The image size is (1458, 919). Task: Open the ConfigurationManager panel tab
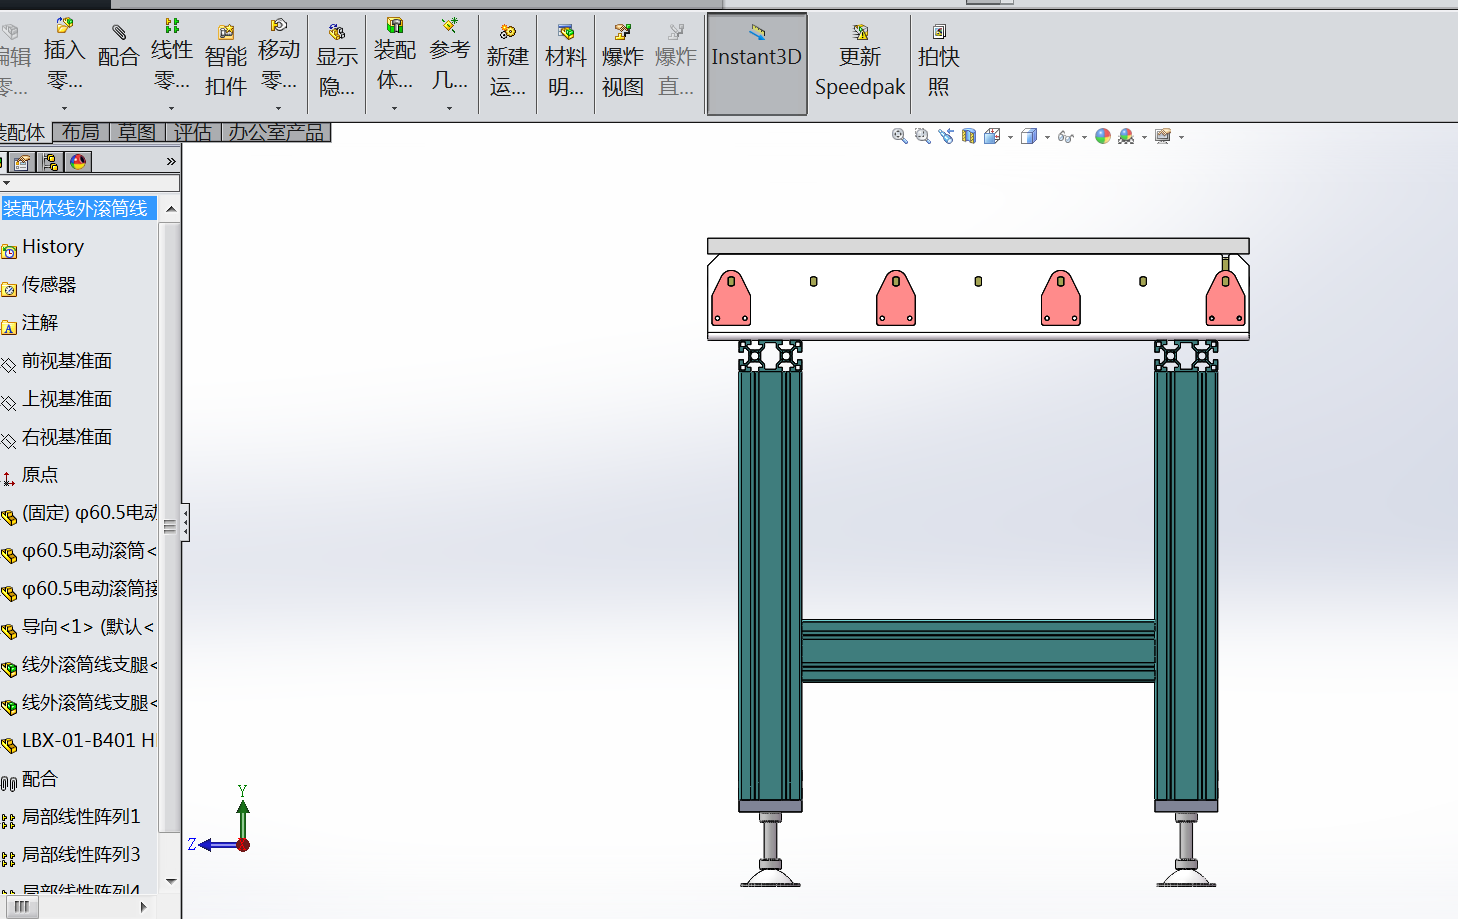point(50,161)
